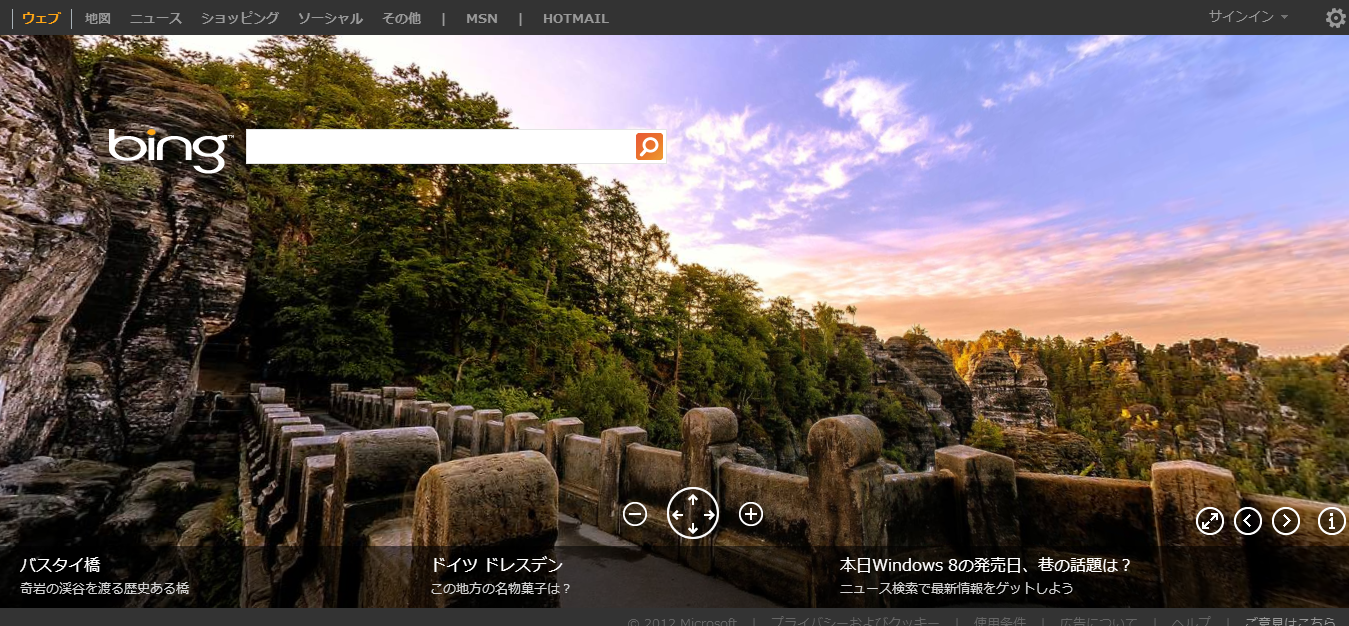Open the settings gear icon
Image resolution: width=1349 pixels, height=626 pixels.
pyautogui.click(x=1335, y=18)
